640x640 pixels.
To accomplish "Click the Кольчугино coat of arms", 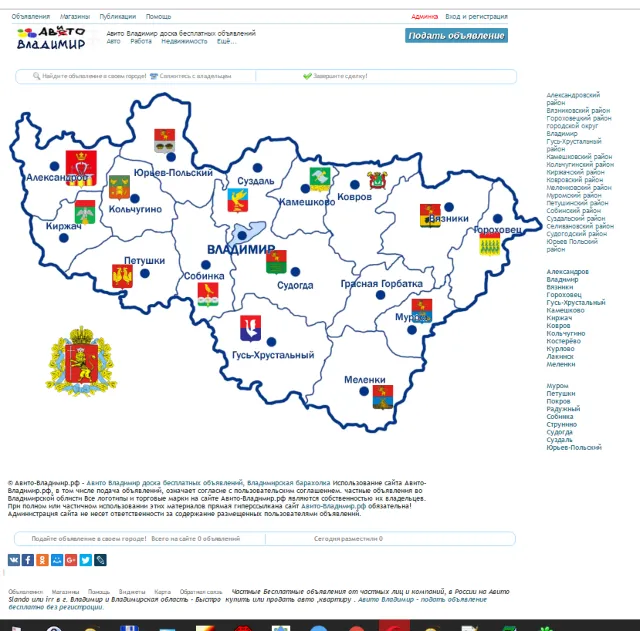I will pos(119,187).
